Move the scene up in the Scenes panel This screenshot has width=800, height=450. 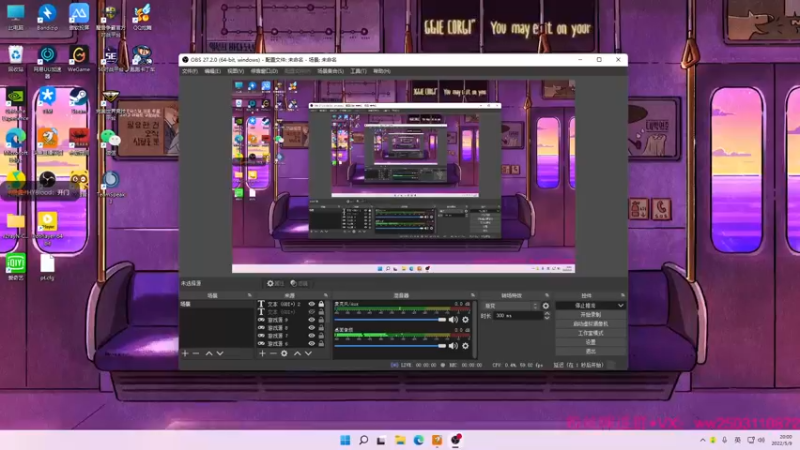(209, 353)
